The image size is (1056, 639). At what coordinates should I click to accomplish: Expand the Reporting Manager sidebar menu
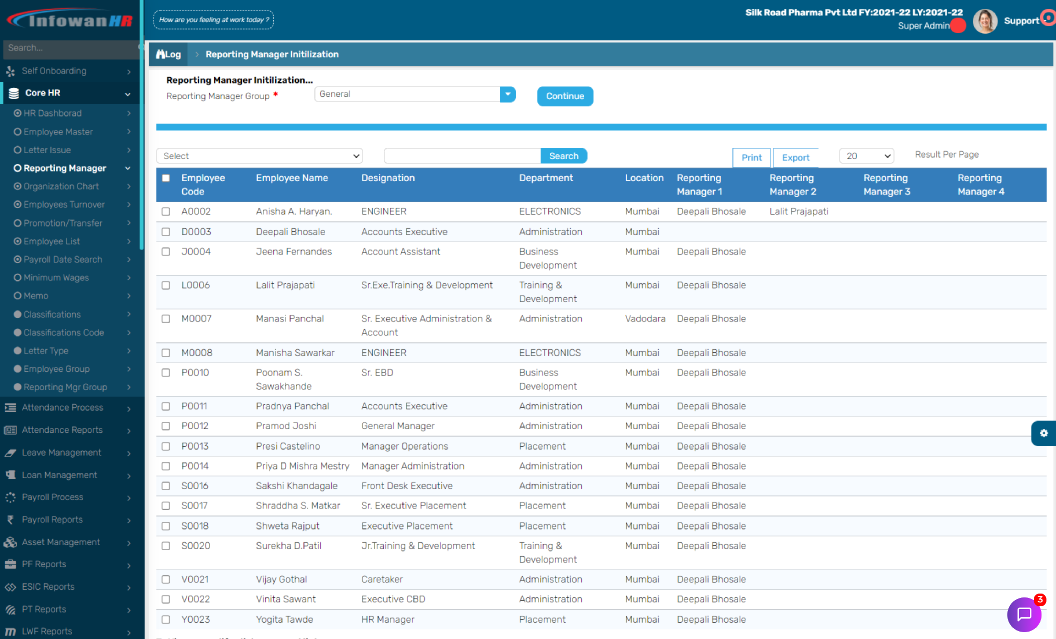pyautogui.click(x=58, y=167)
